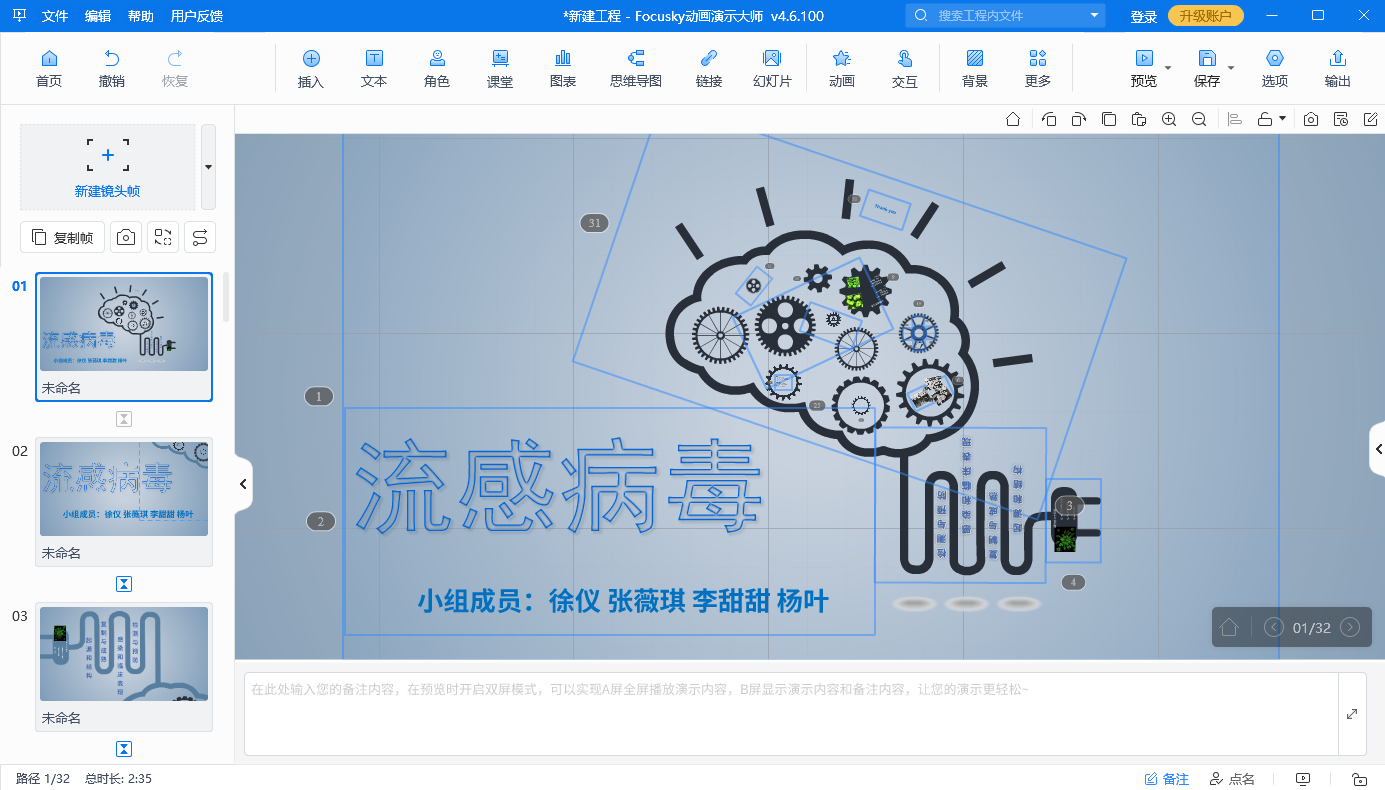Image resolution: width=1385 pixels, height=790 pixels.
Task: Open dropdown arrow beside 保存
Action: click(1231, 68)
